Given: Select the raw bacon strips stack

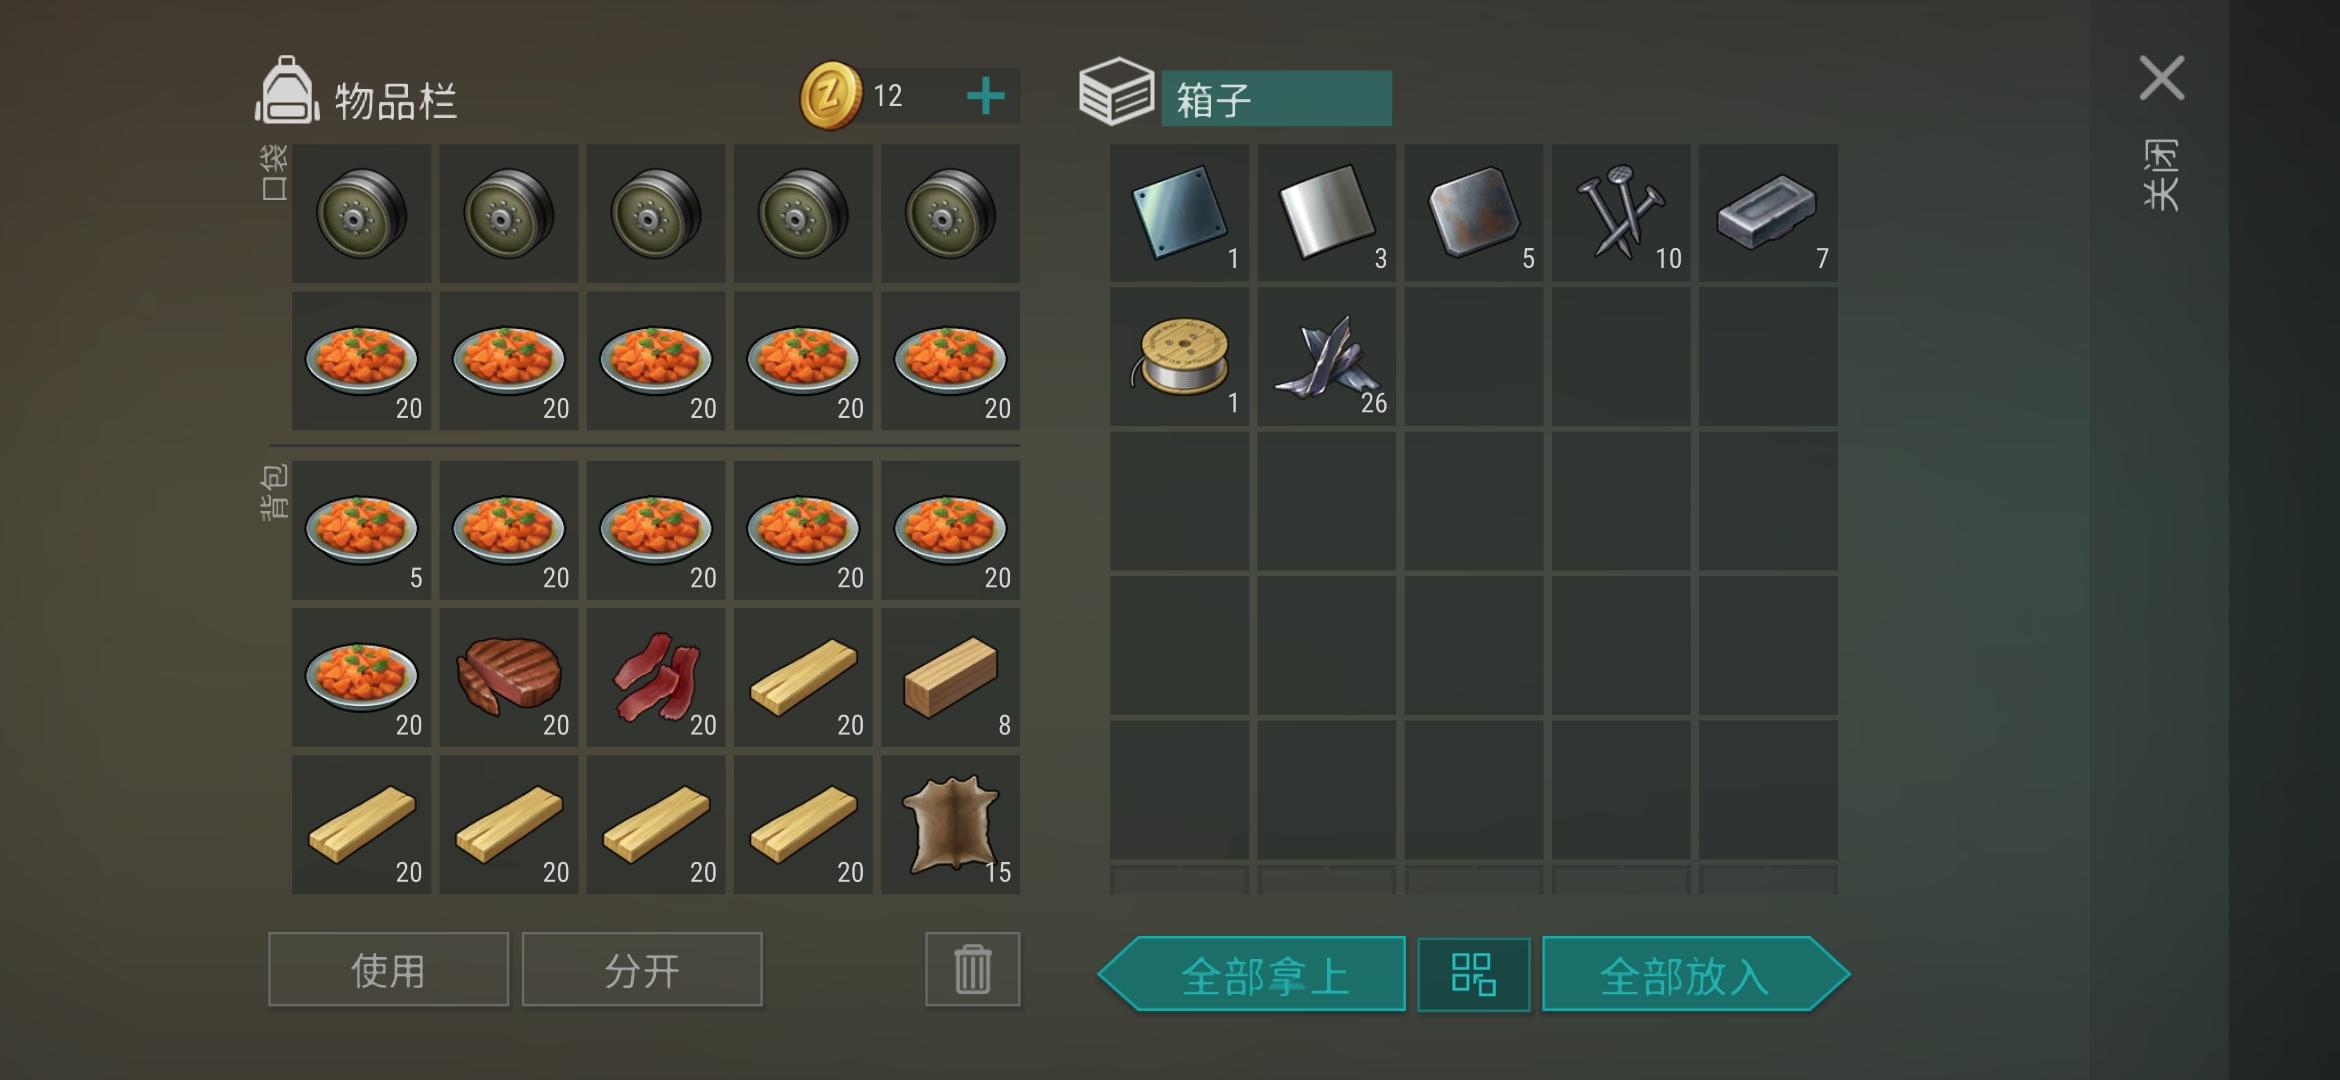Looking at the screenshot, I should [655, 677].
